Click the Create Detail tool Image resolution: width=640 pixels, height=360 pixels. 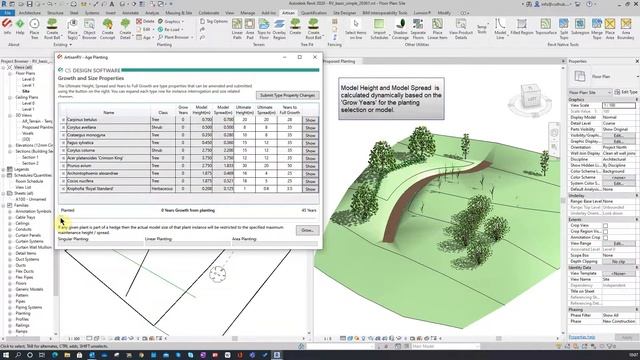(125, 29)
